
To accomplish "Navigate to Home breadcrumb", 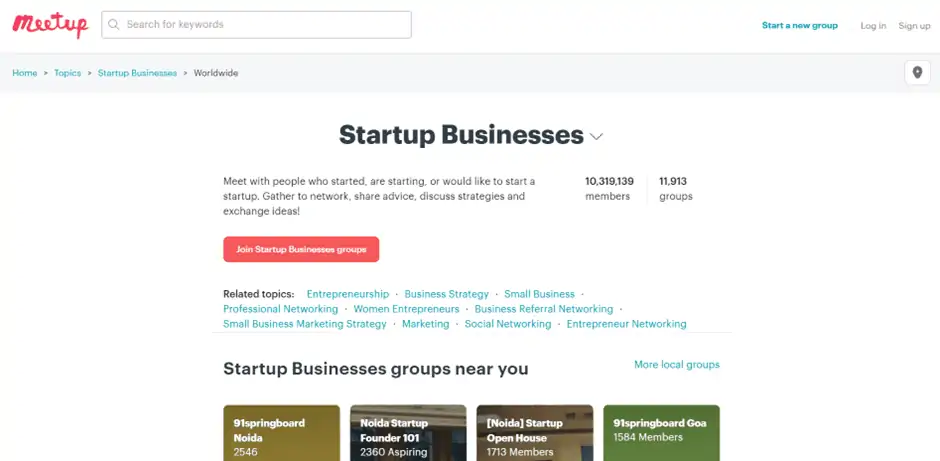I will (25, 73).
